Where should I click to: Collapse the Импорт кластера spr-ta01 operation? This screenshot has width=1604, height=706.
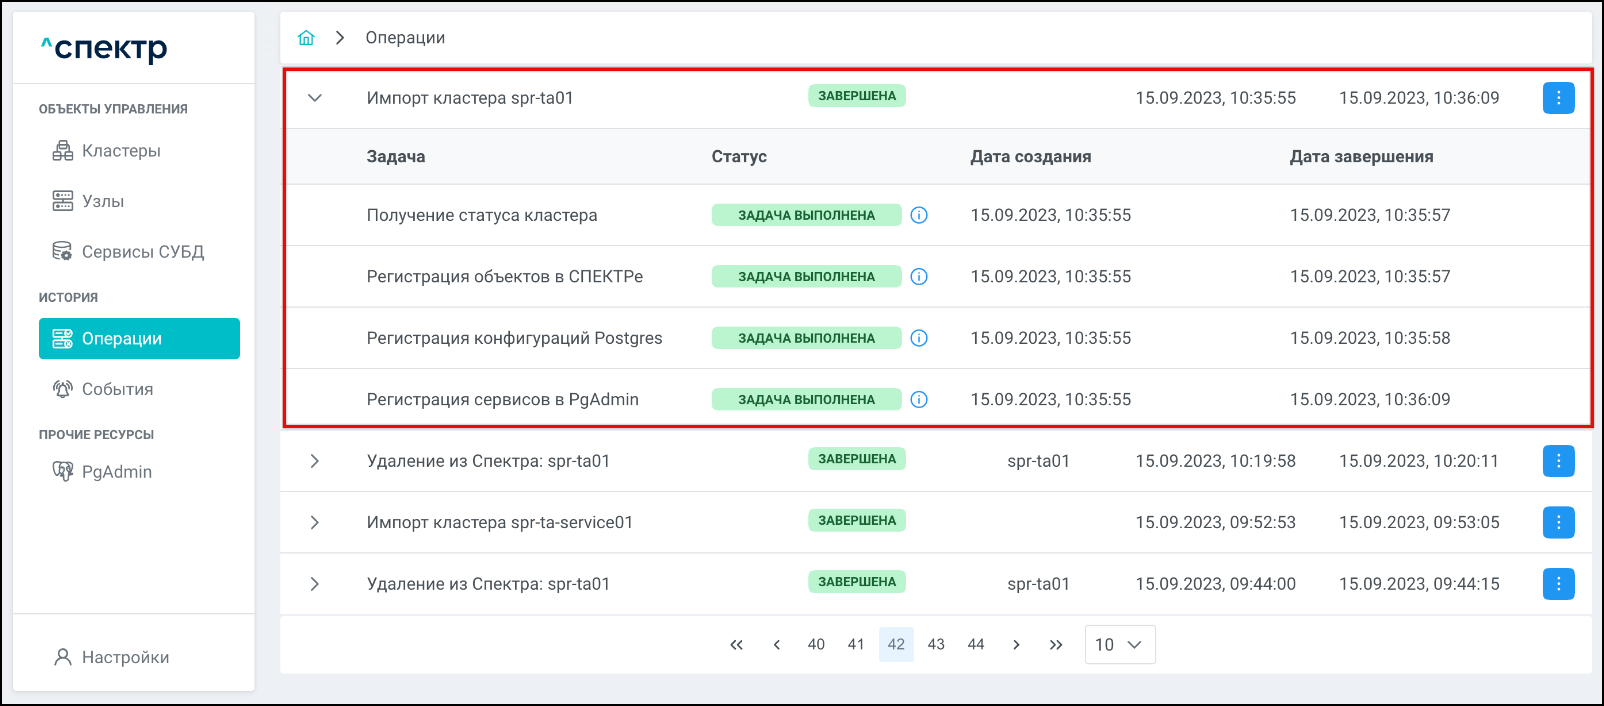pyautogui.click(x=315, y=98)
